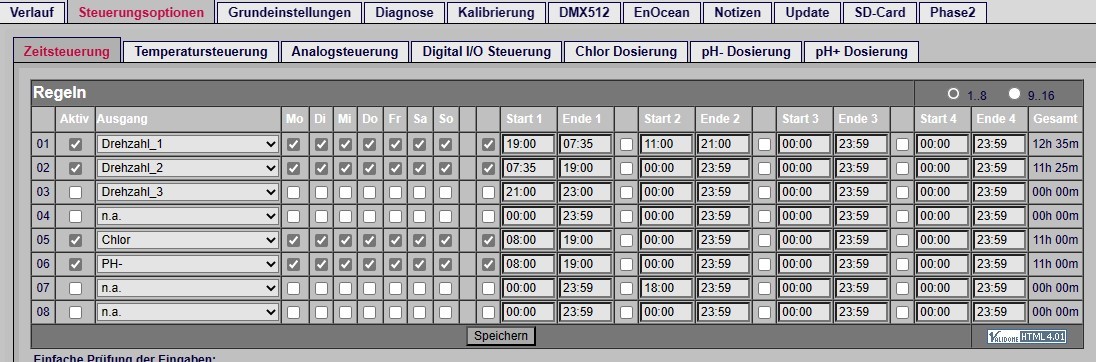The image size is (1096, 362).
Task: Open Ausgang dropdown in rule 08
Action: [188, 312]
